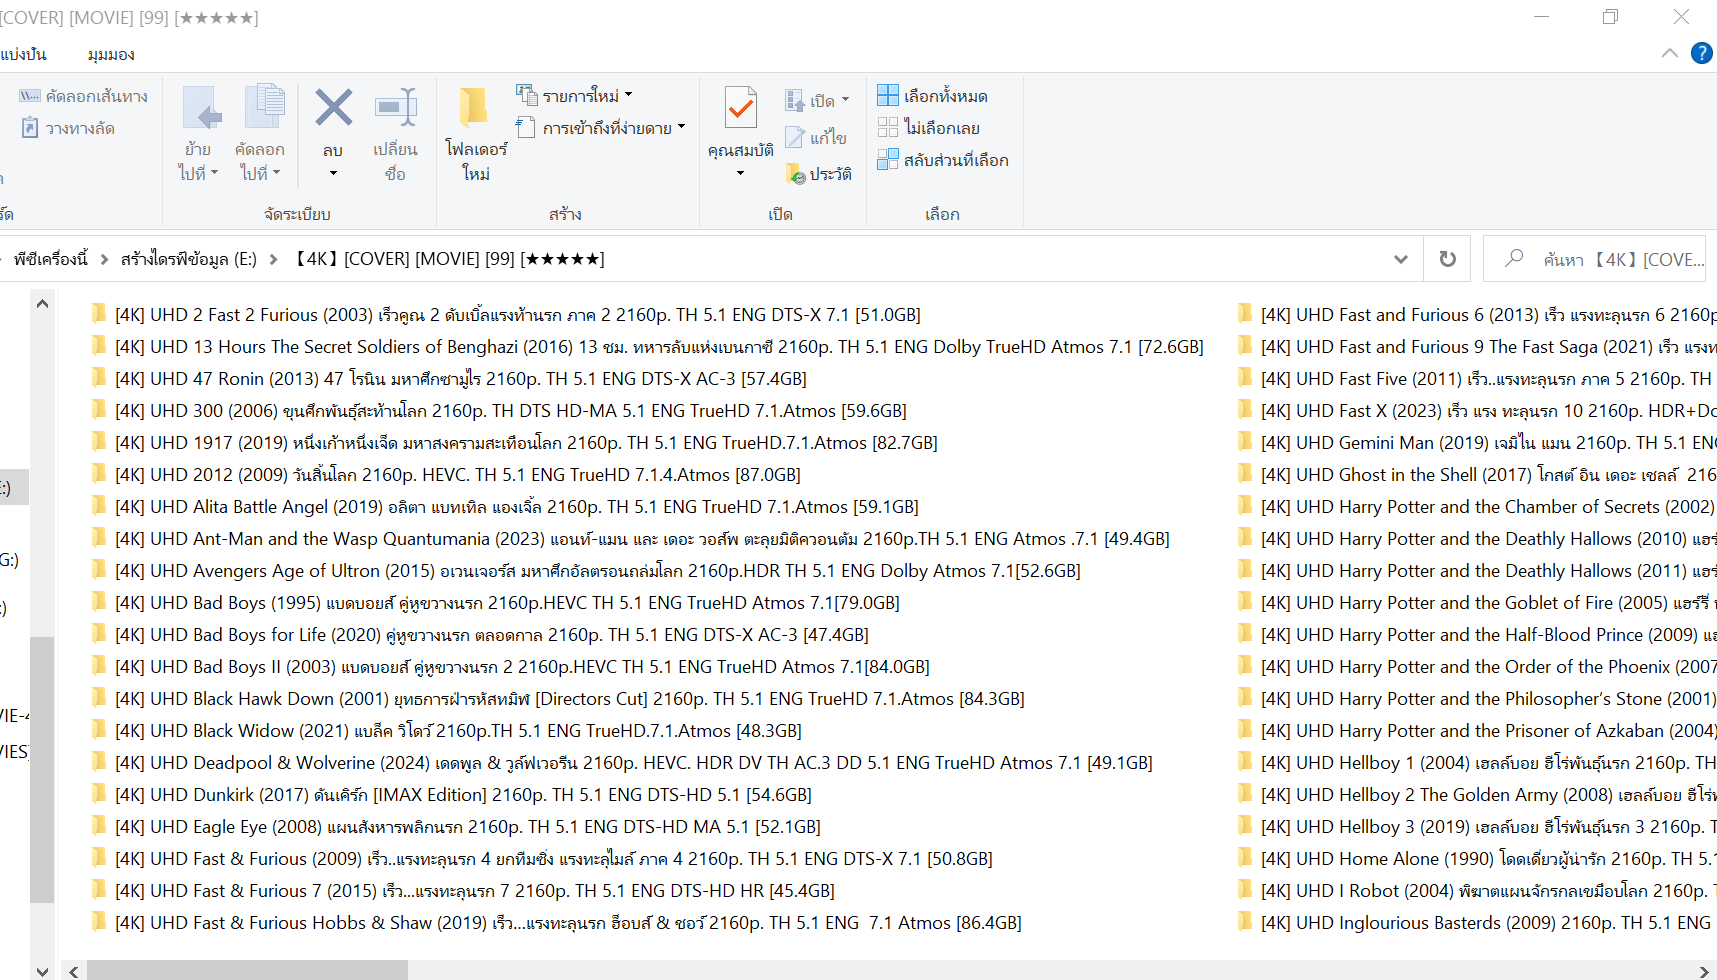Click navigation pane scrollbar up arrow

(x=42, y=303)
